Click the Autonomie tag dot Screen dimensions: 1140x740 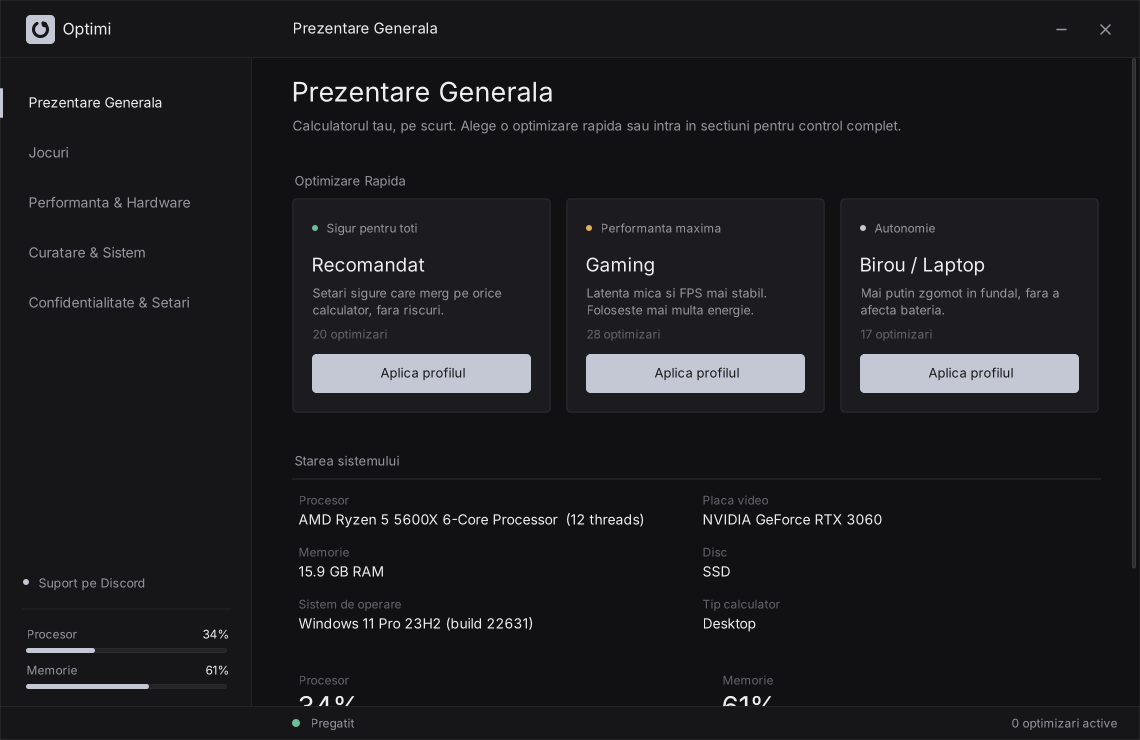pyautogui.click(x=863, y=228)
